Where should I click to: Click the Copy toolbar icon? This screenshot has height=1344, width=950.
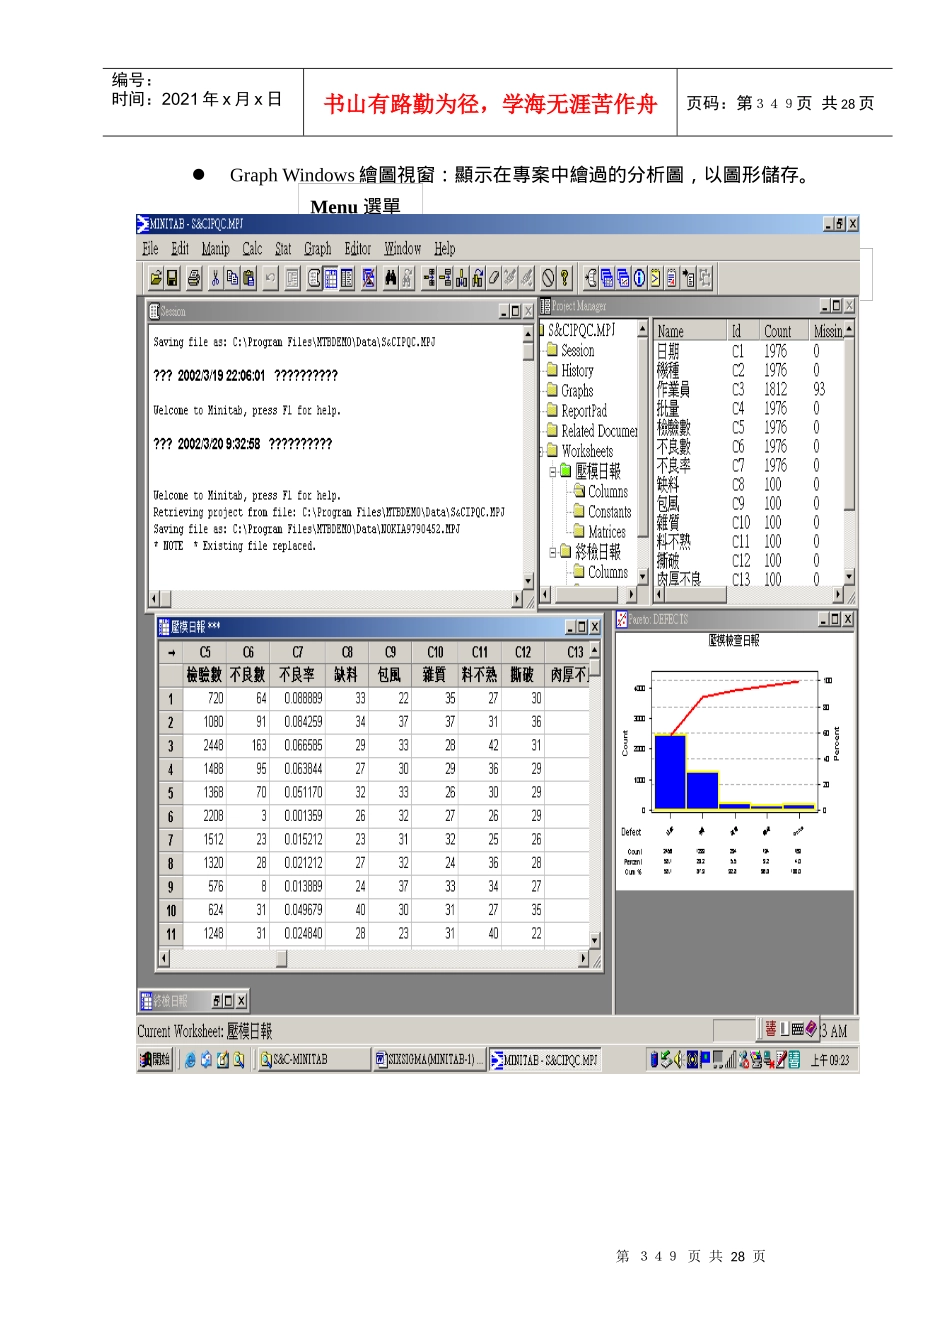(x=232, y=278)
